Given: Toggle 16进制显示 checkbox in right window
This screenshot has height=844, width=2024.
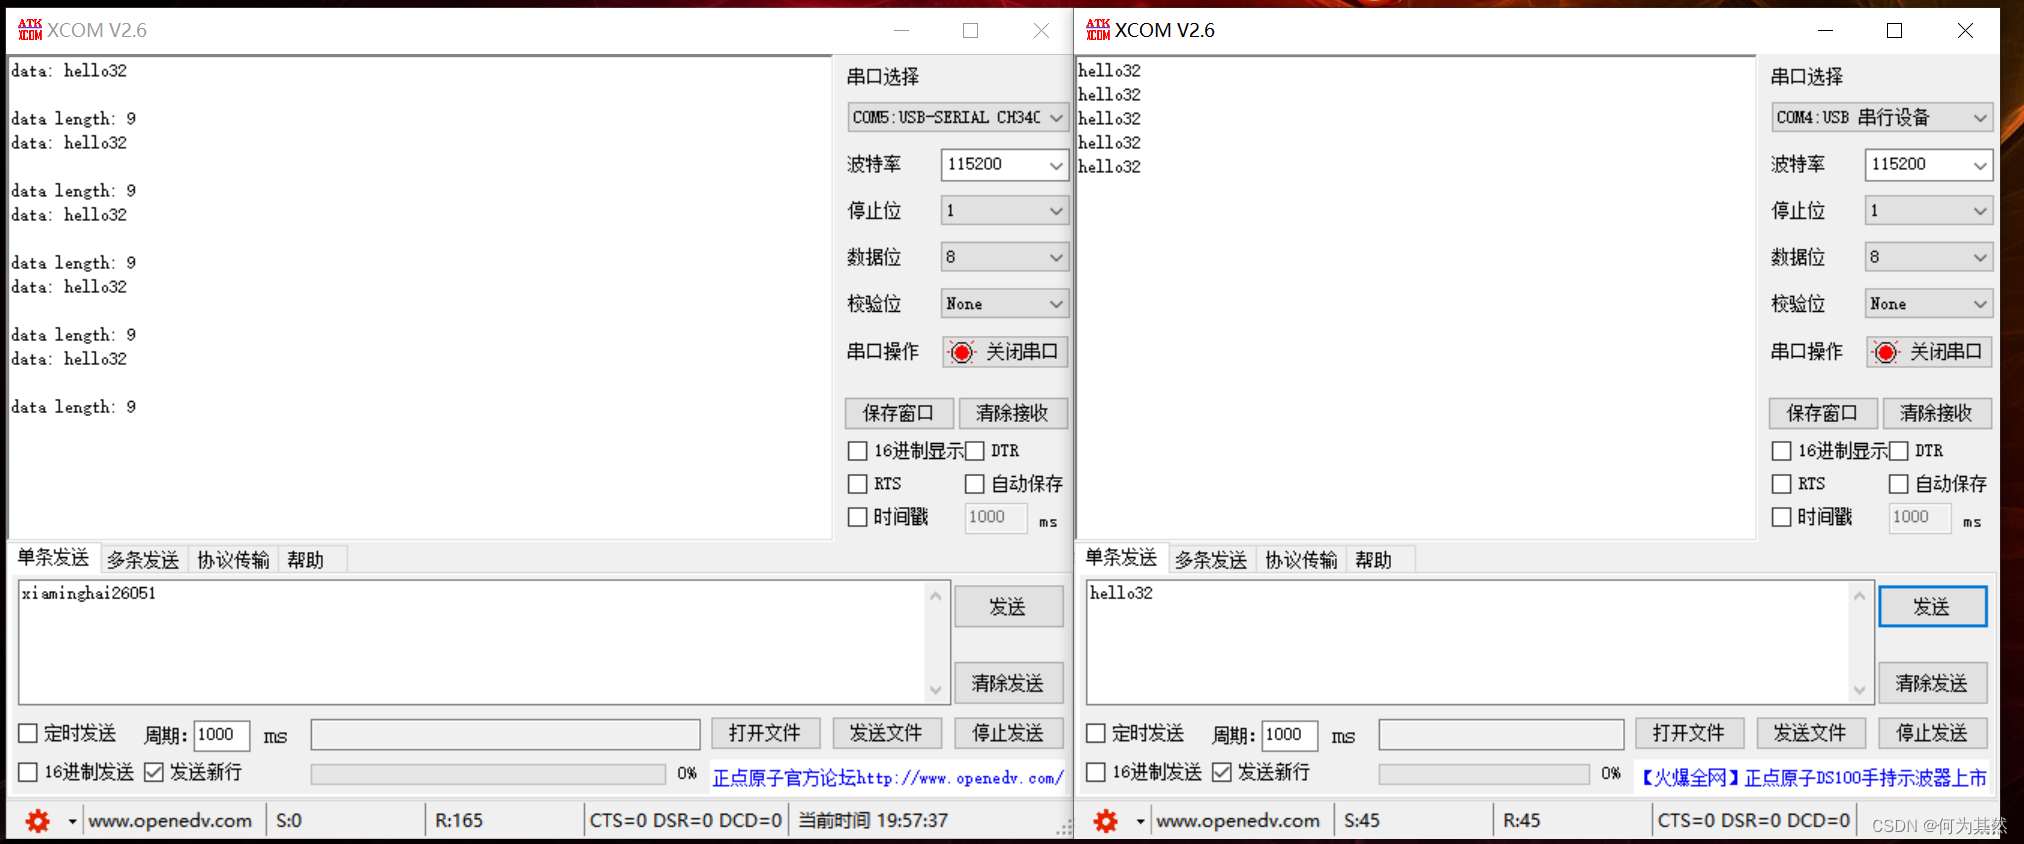Looking at the screenshot, I should tap(1781, 451).
